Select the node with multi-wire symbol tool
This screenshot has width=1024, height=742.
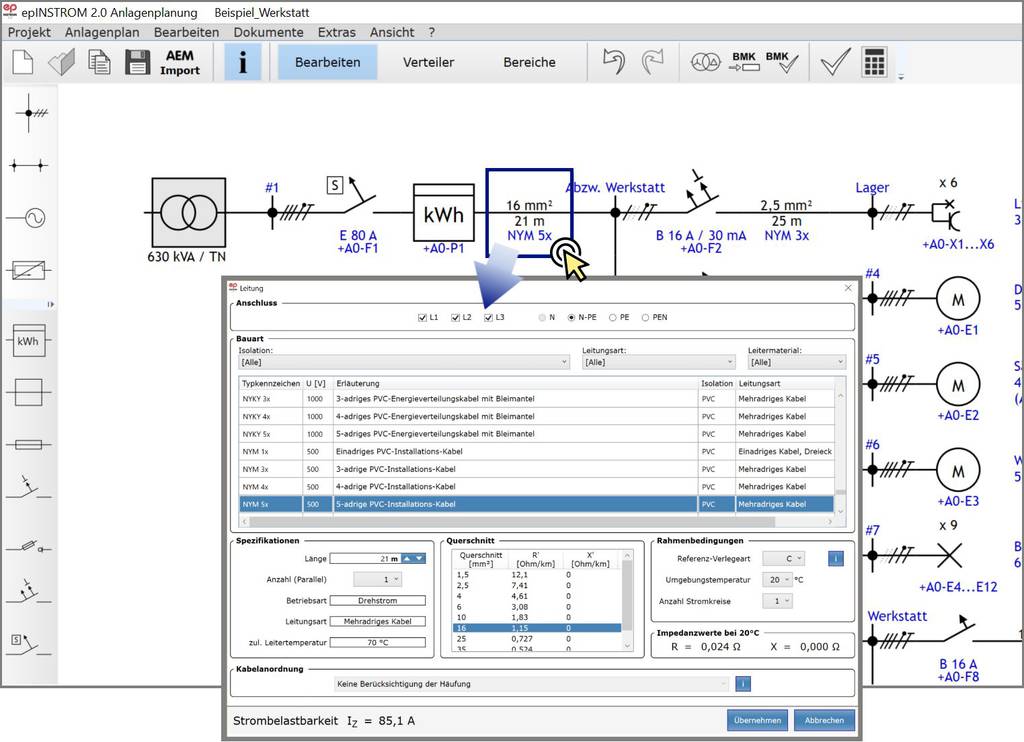[x=30, y=113]
